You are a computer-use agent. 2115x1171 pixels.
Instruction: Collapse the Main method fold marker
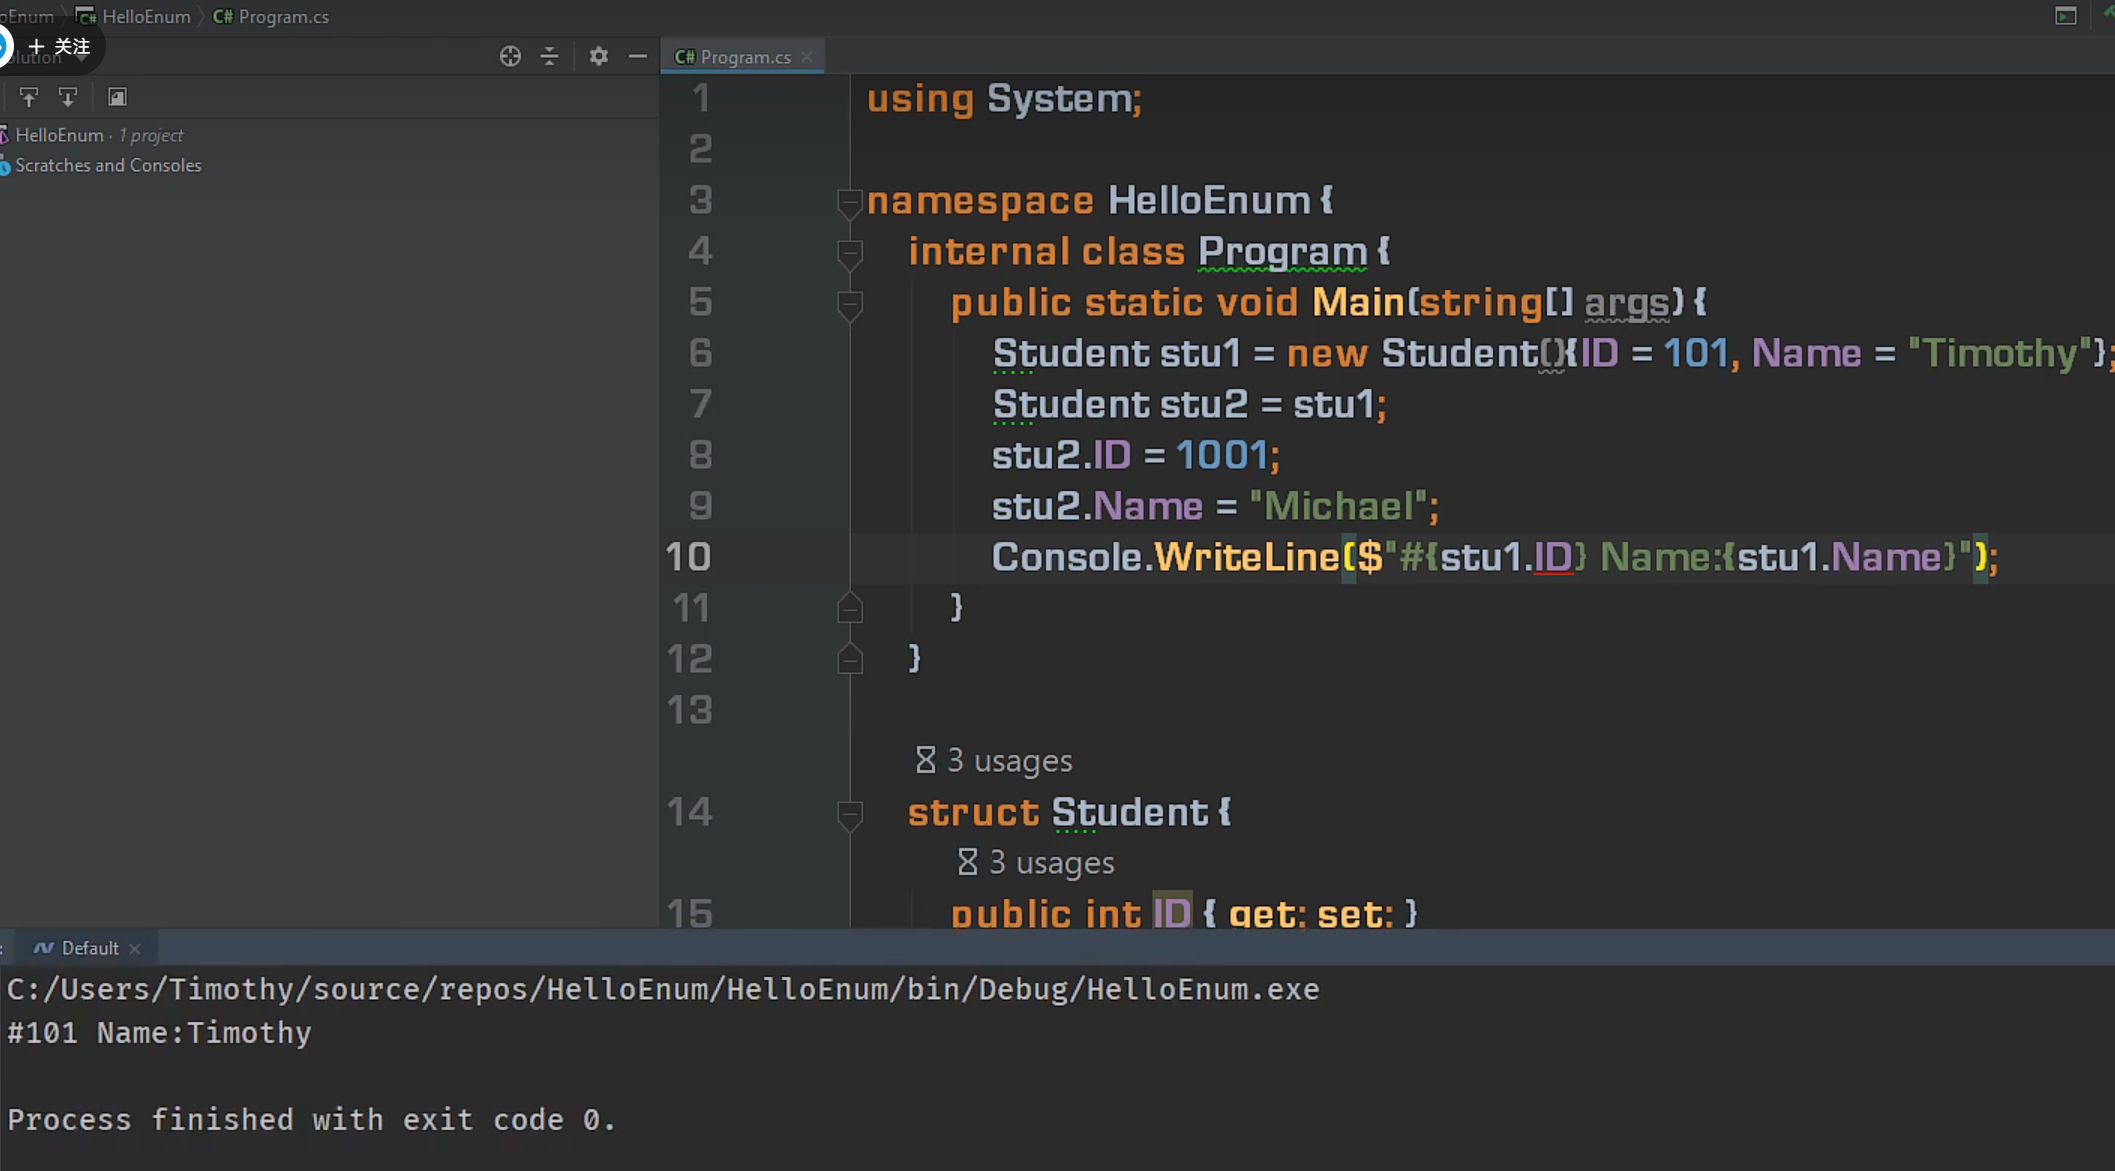849,304
